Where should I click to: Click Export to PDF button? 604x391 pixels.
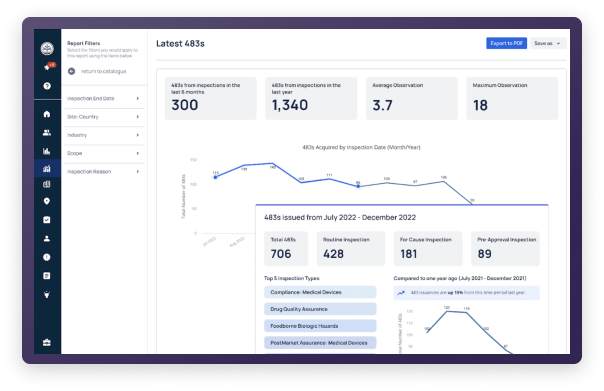click(506, 43)
